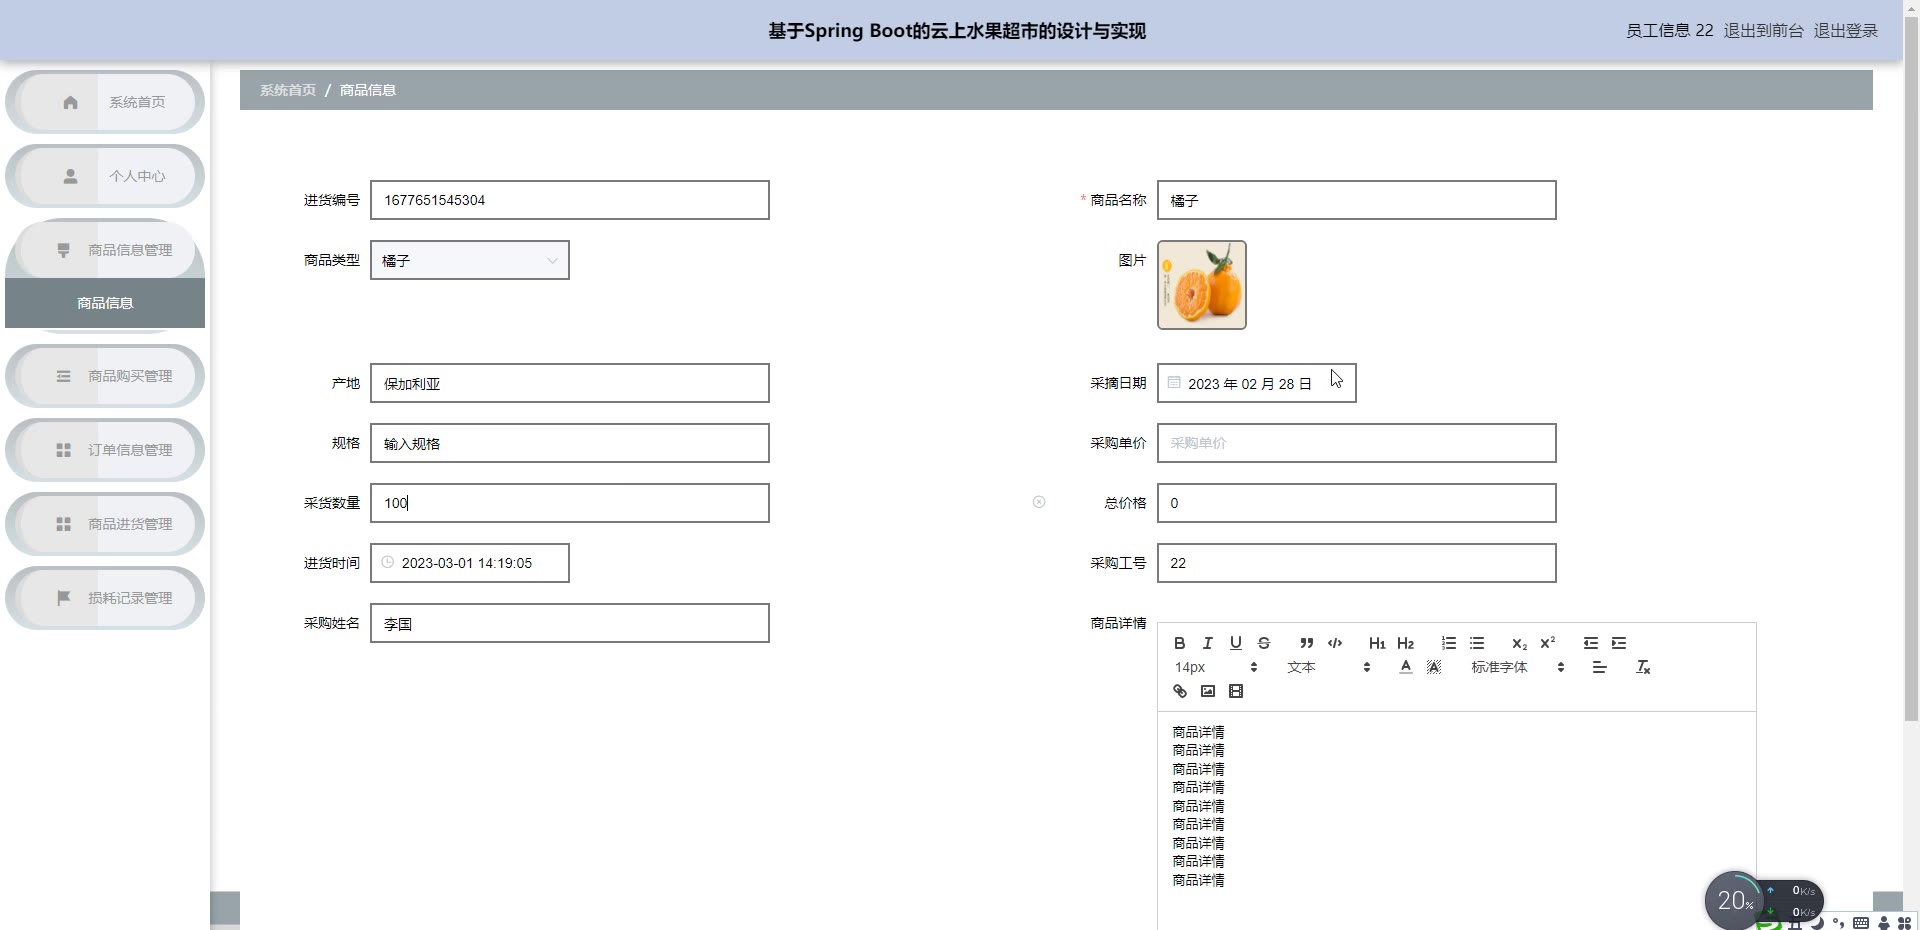Viewport: 1920px width, 930px height.
Task: Click the 采货数量 input field
Action: click(x=570, y=503)
